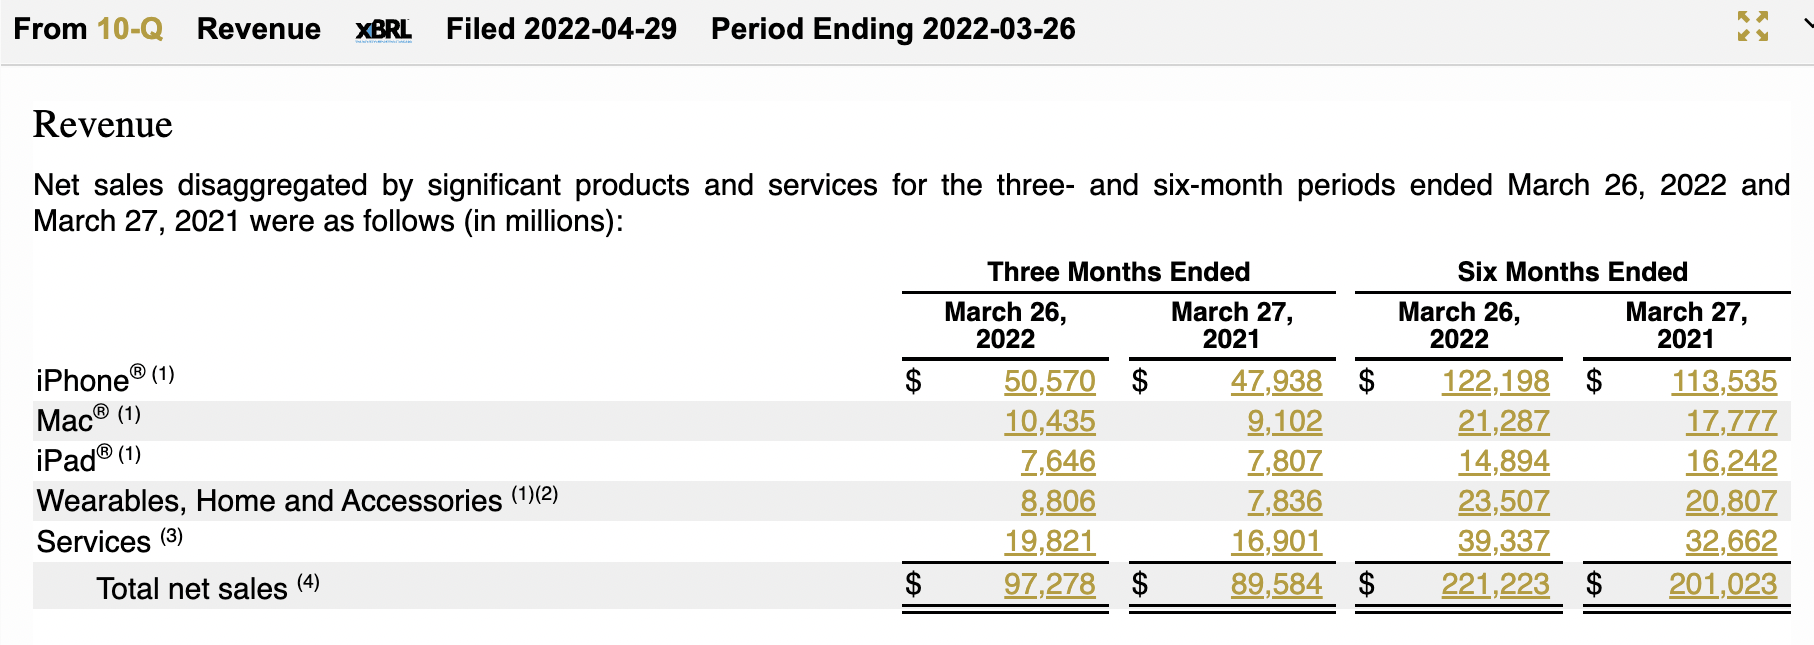Open iPhone six-month 2022 value 122,198
Viewport: 1814px width, 645px height.
click(1494, 381)
